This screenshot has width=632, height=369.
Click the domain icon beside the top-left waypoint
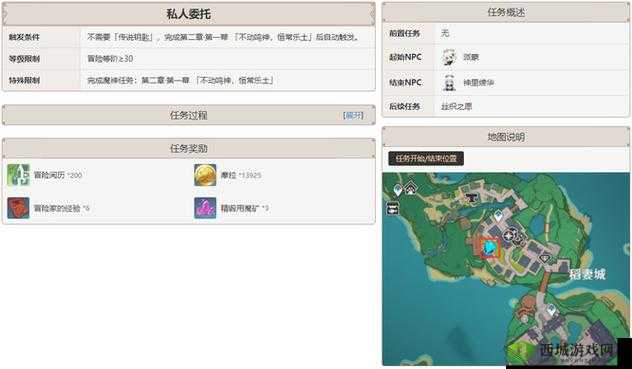click(411, 187)
